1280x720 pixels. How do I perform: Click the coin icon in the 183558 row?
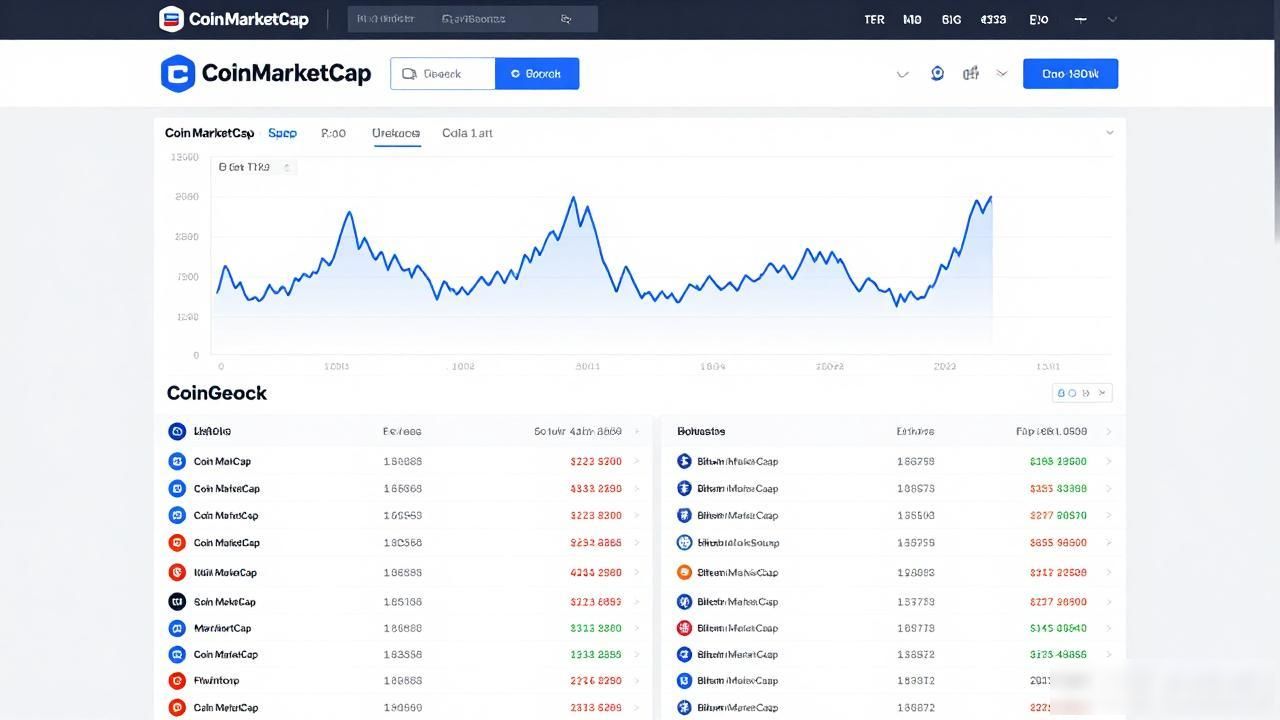(177, 655)
